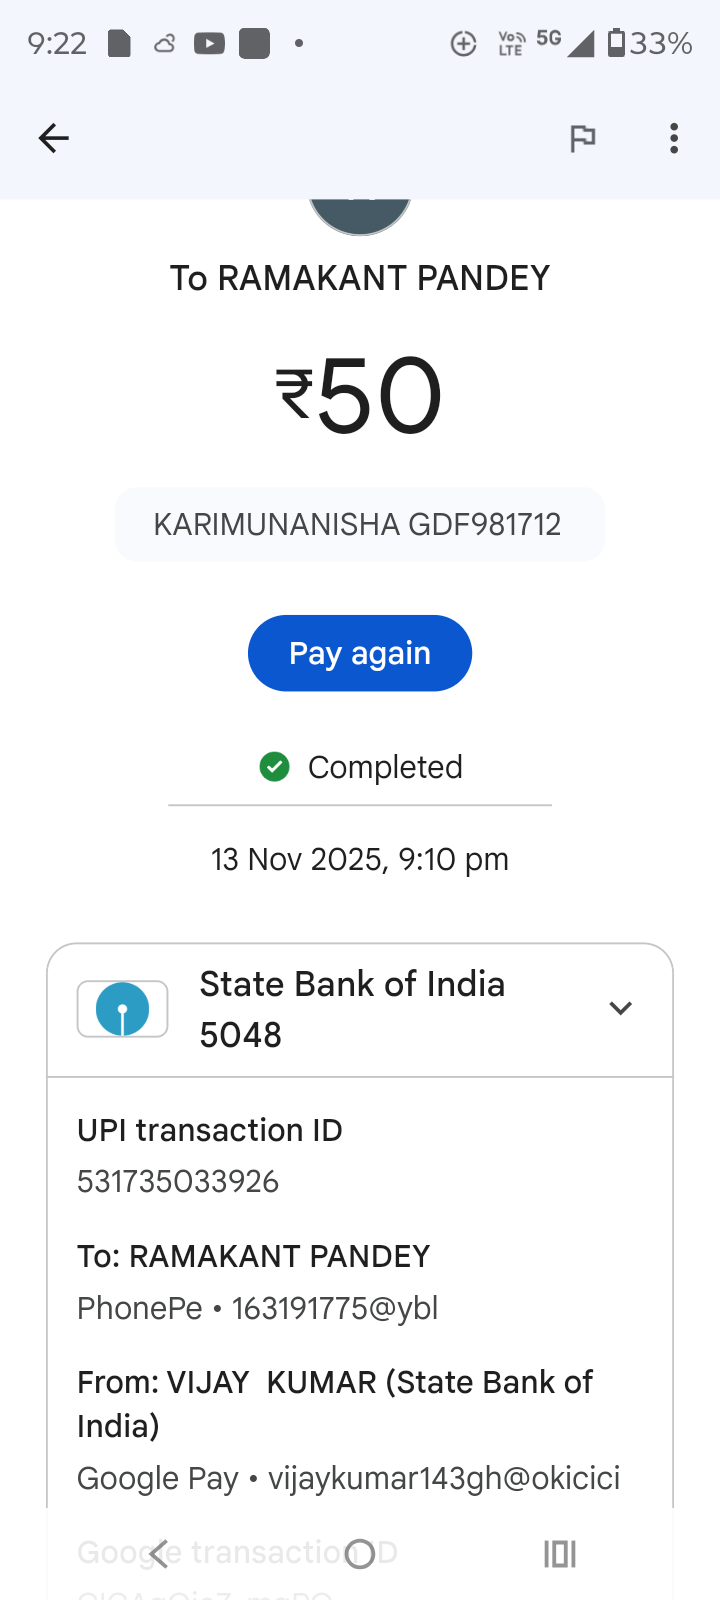Tap the KARIMUNANISHA GDF981712 note chip
The height and width of the screenshot is (1600, 720).
[x=359, y=525]
